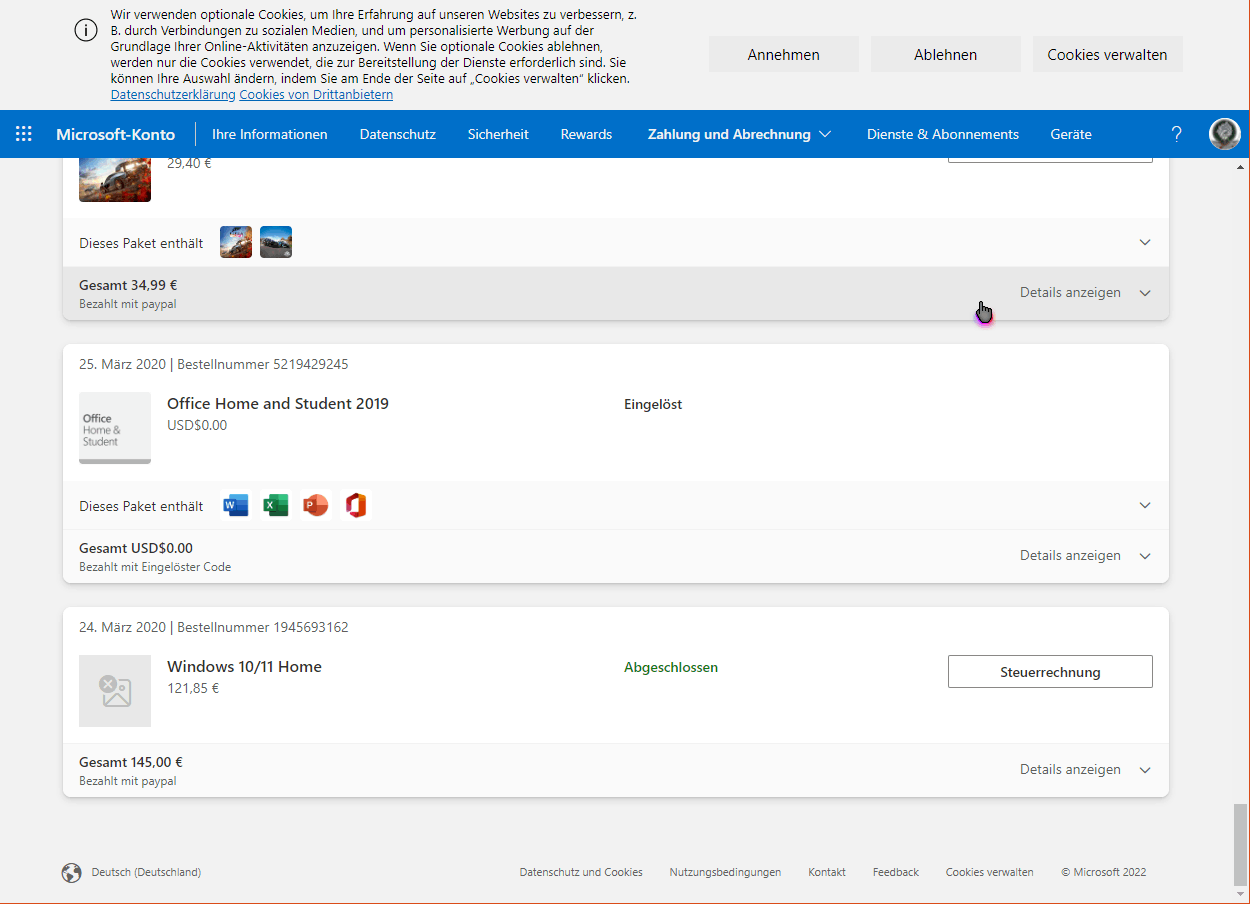This screenshot has width=1250, height=904.
Task: Open the Office Home and Student 2019 title
Action: (278, 404)
